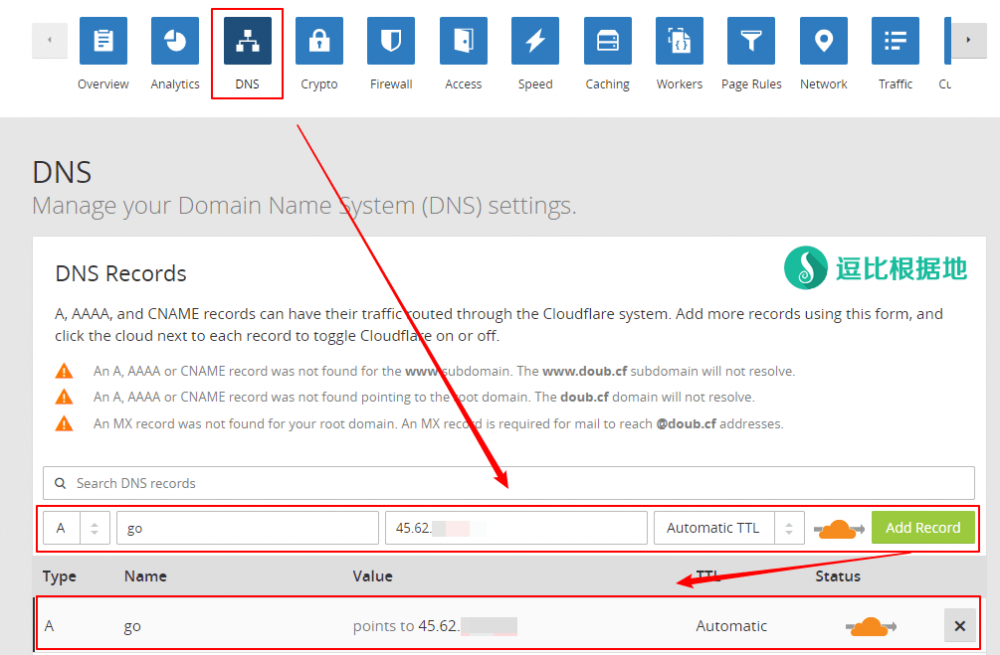
Task: Open the record type A dropdown
Action: click(x=76, y=528)
